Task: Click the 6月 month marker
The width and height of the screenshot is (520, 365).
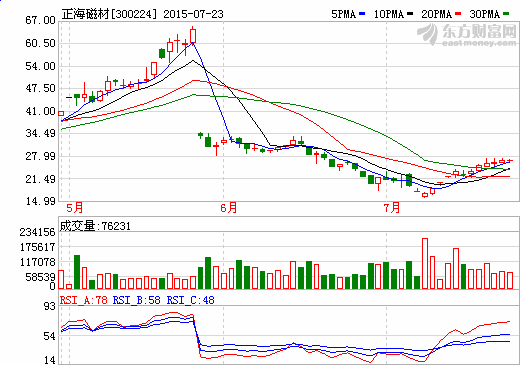Action: coord(229,208)
